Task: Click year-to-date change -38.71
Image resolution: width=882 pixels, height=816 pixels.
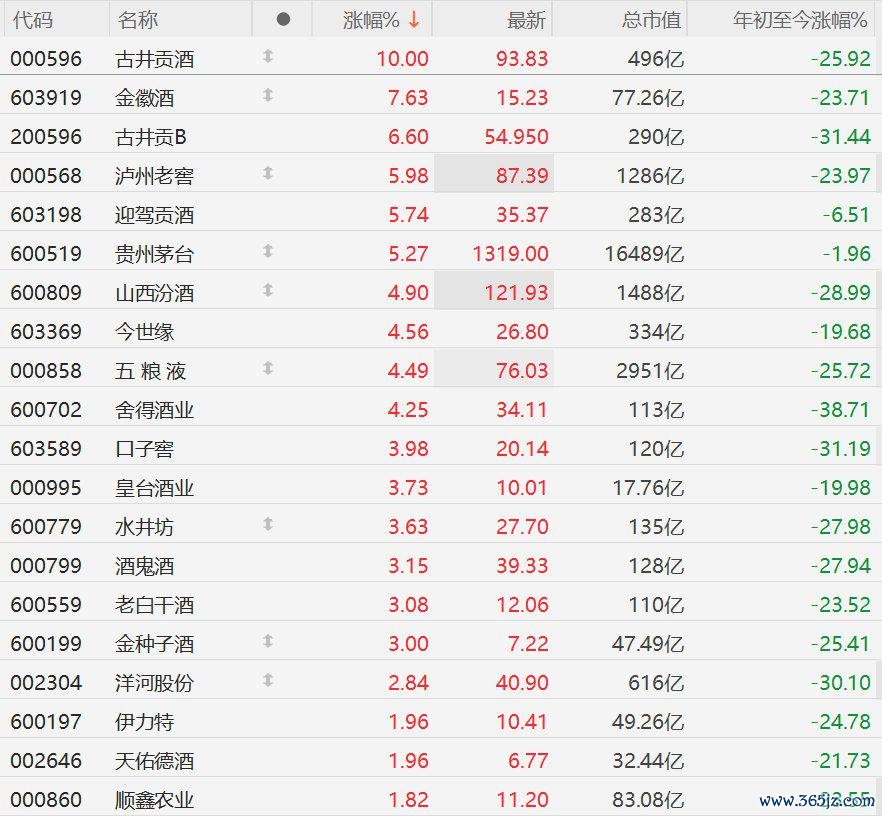Action: coord(840,410)
